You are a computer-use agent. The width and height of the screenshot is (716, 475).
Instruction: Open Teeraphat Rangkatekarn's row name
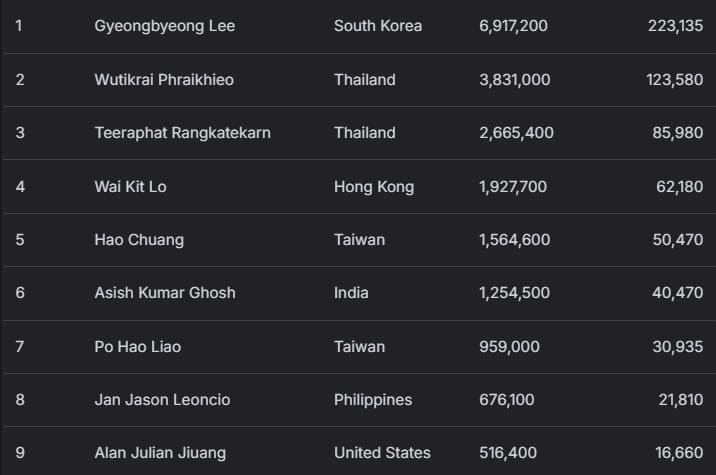pyautogui.click(x=182, y=133)
